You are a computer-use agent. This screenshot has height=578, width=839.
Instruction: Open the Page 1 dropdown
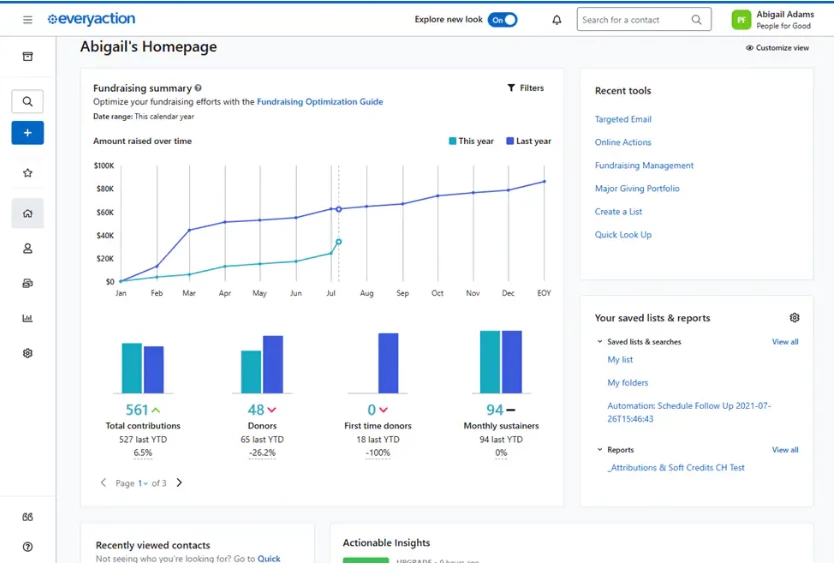click(142, 483)
